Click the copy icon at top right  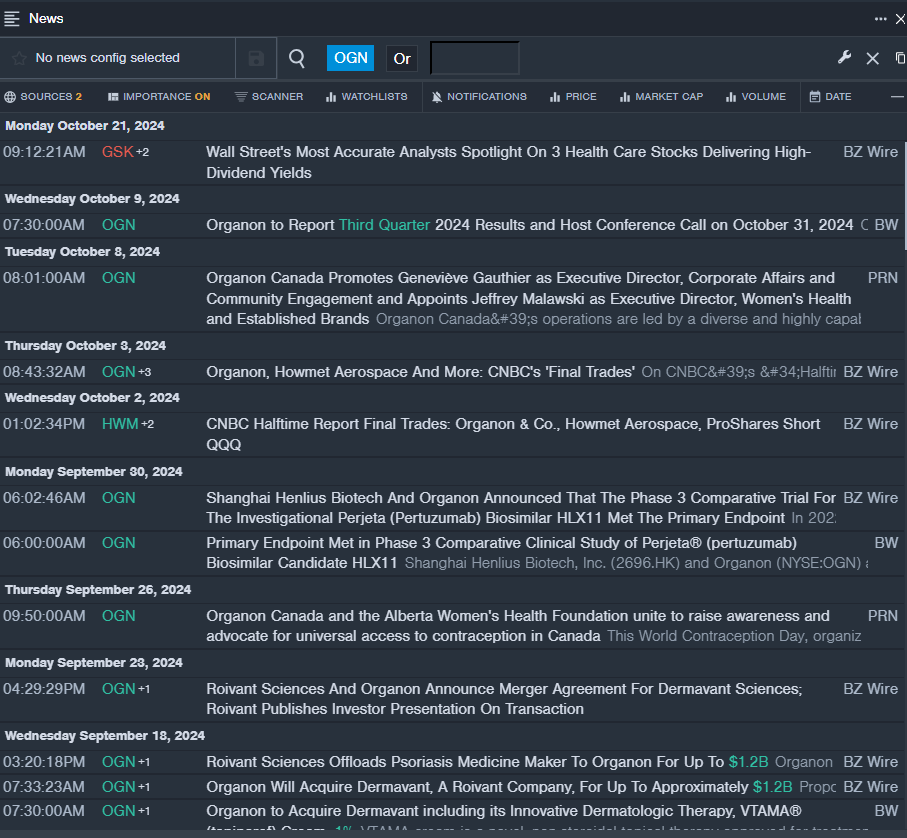pos(900,58)
